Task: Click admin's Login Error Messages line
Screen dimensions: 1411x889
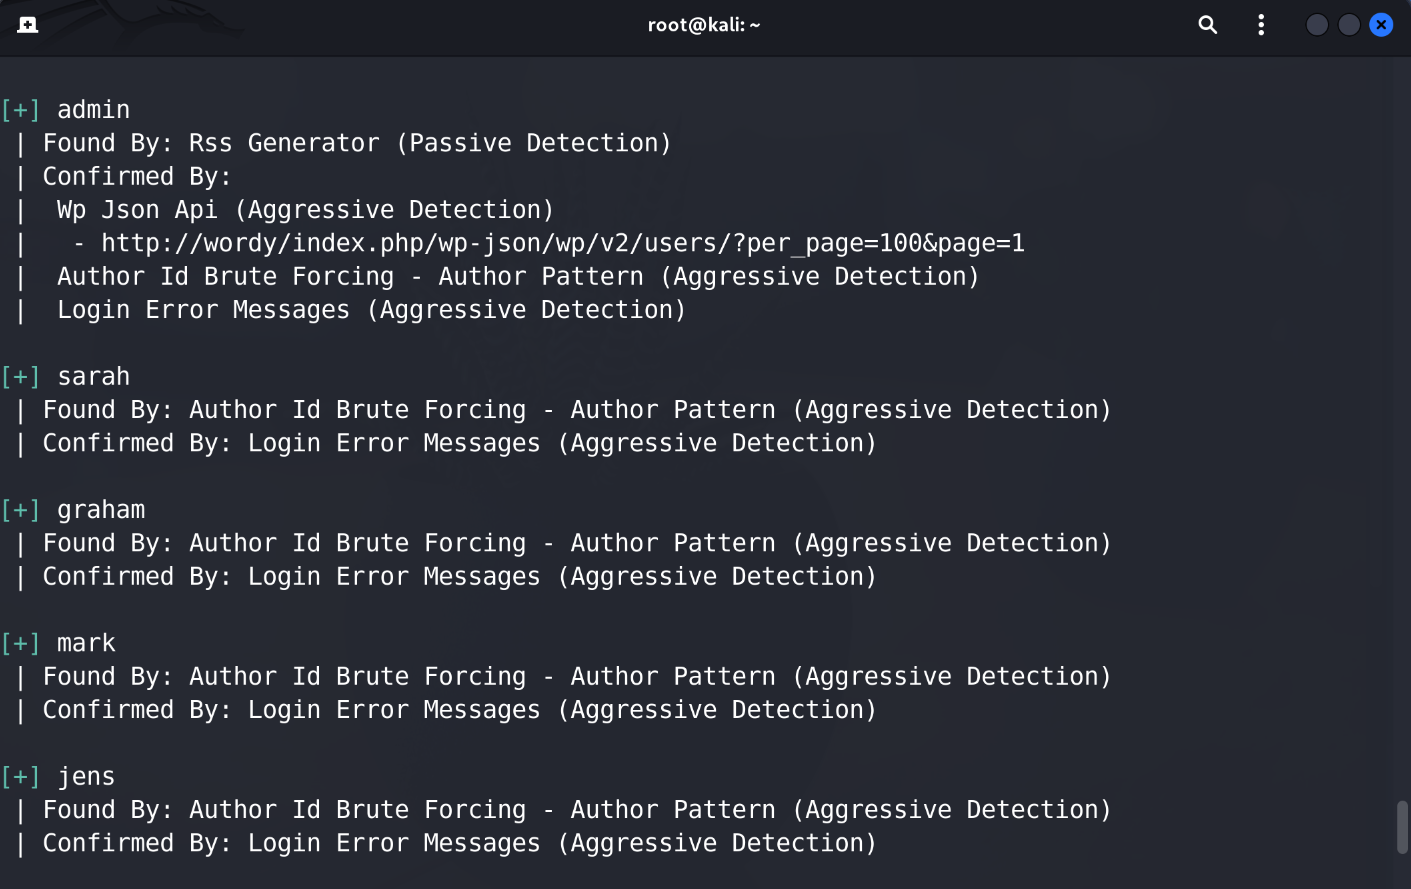Action: tap(371, 310)
